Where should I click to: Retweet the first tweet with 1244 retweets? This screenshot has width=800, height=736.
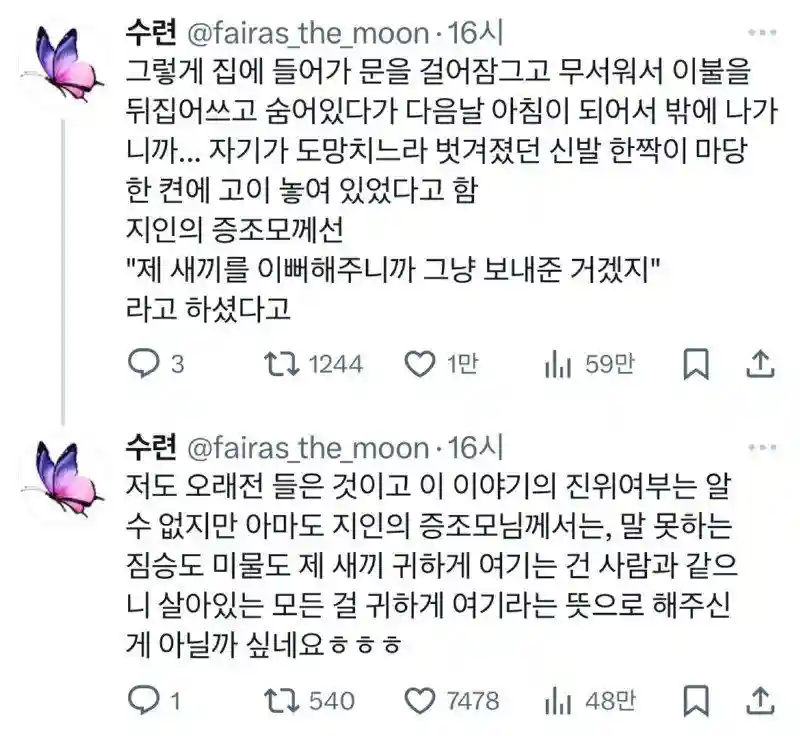click(285, 365)
